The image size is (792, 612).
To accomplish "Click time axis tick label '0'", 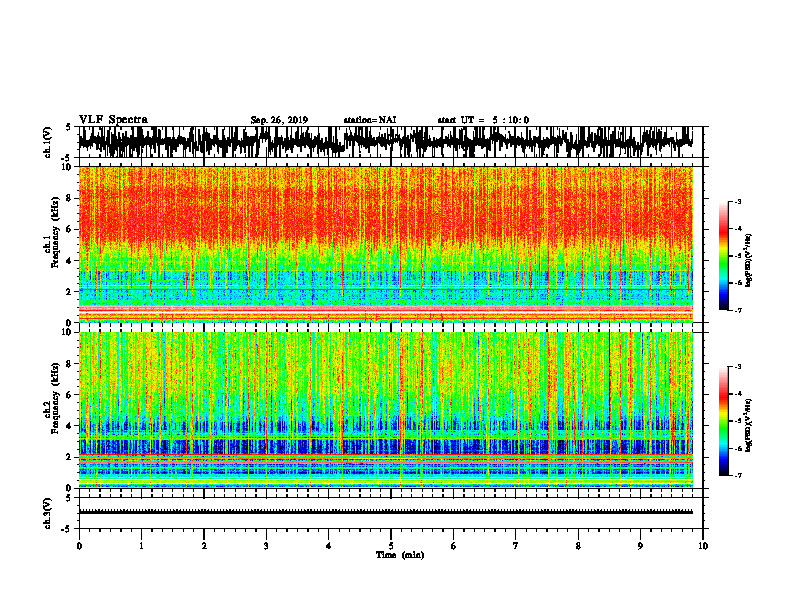I will 79,546.
